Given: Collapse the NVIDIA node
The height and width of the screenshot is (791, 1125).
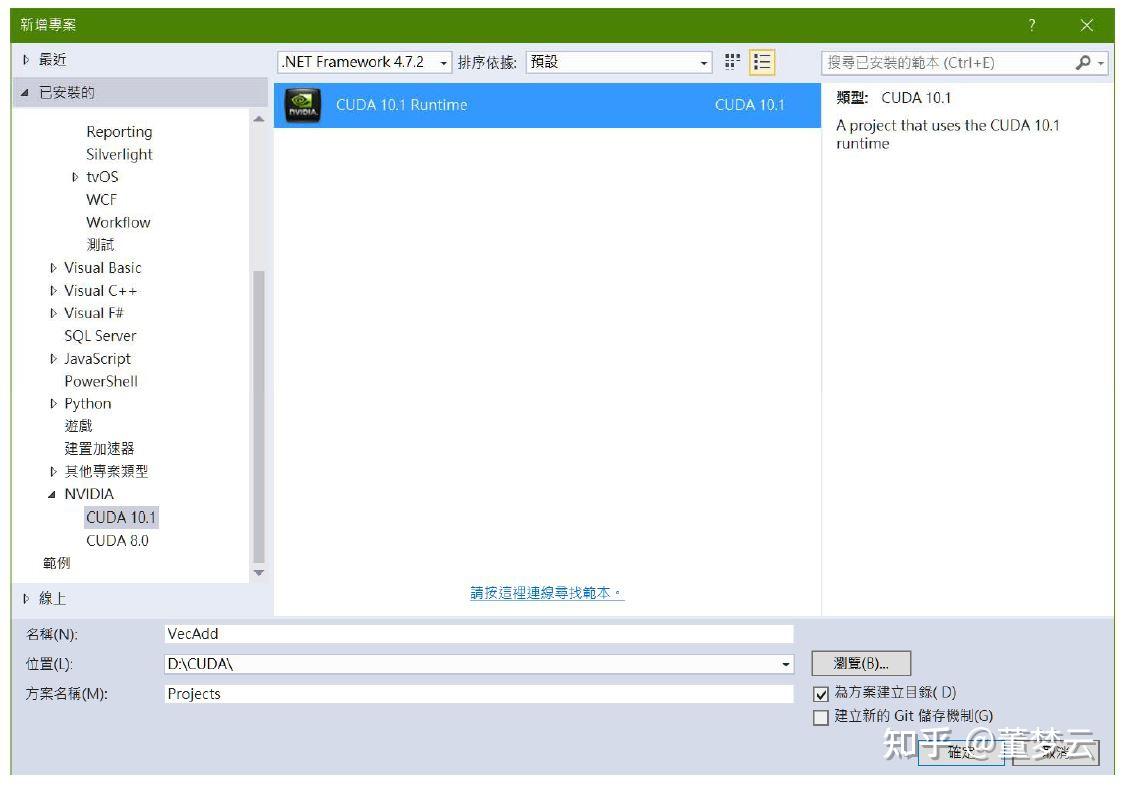Looking at the screenshot, I should 51,494.
